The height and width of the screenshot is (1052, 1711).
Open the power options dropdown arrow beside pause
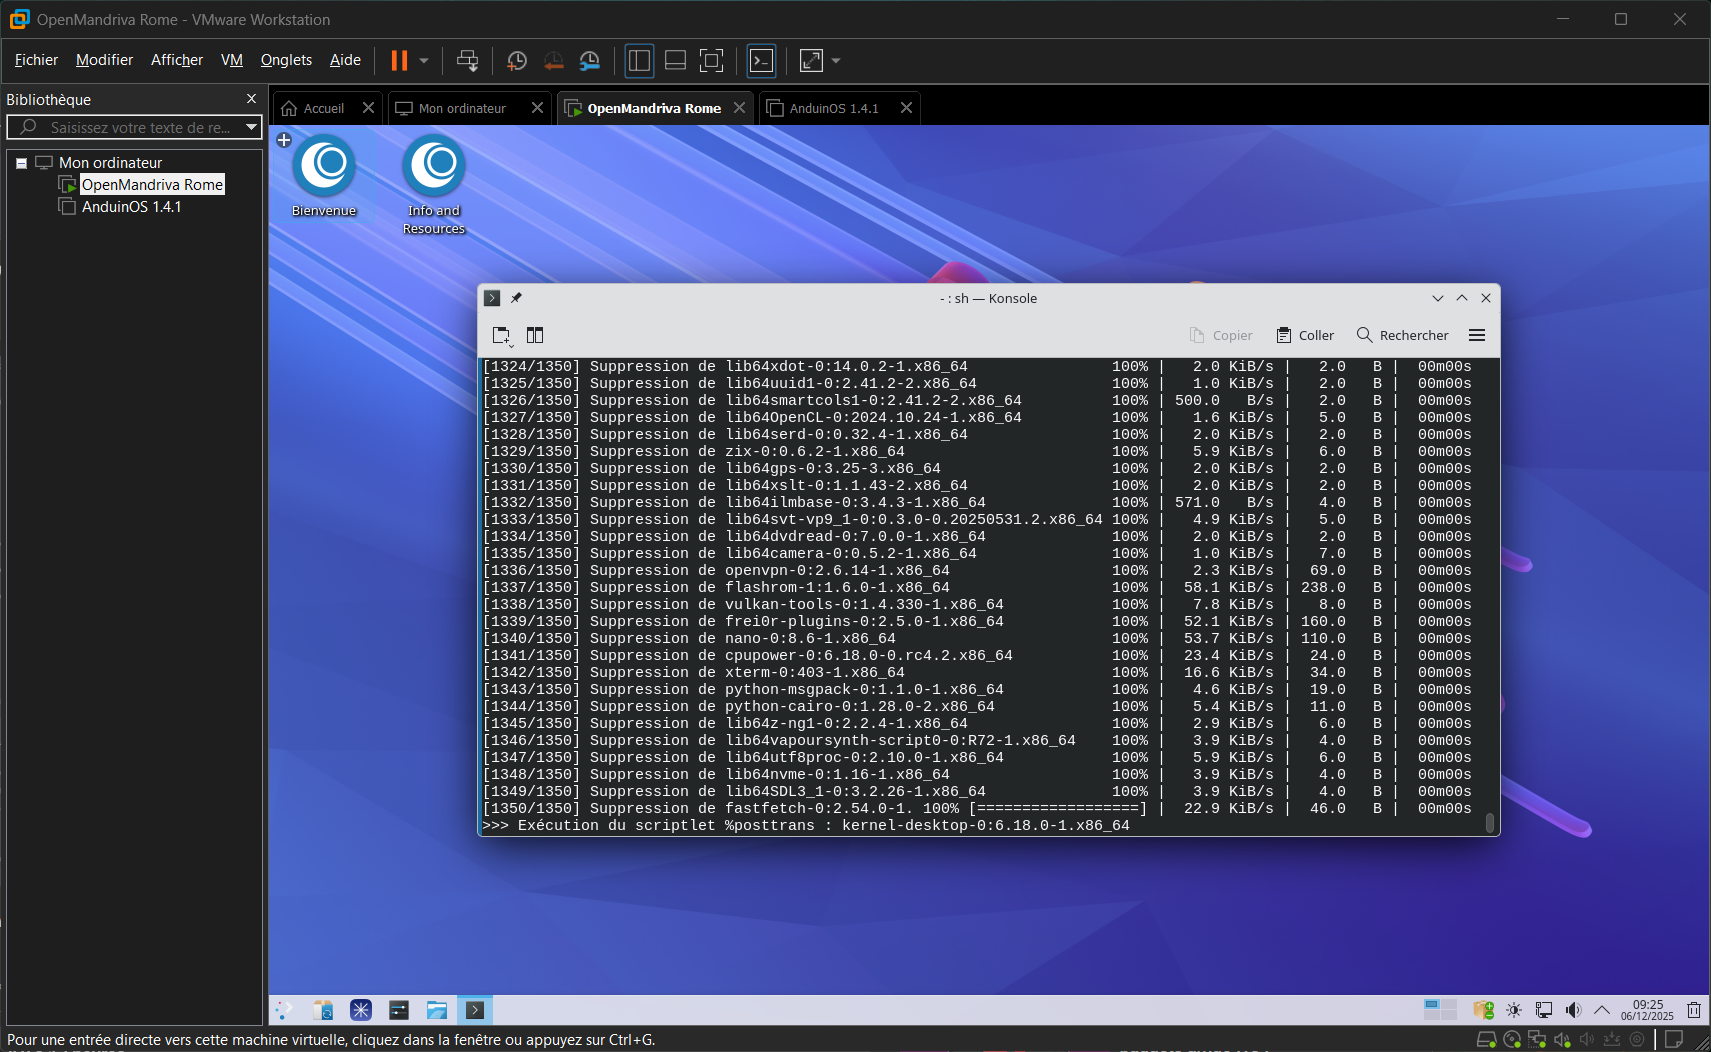pyautogui.click(x=424, y=61)
